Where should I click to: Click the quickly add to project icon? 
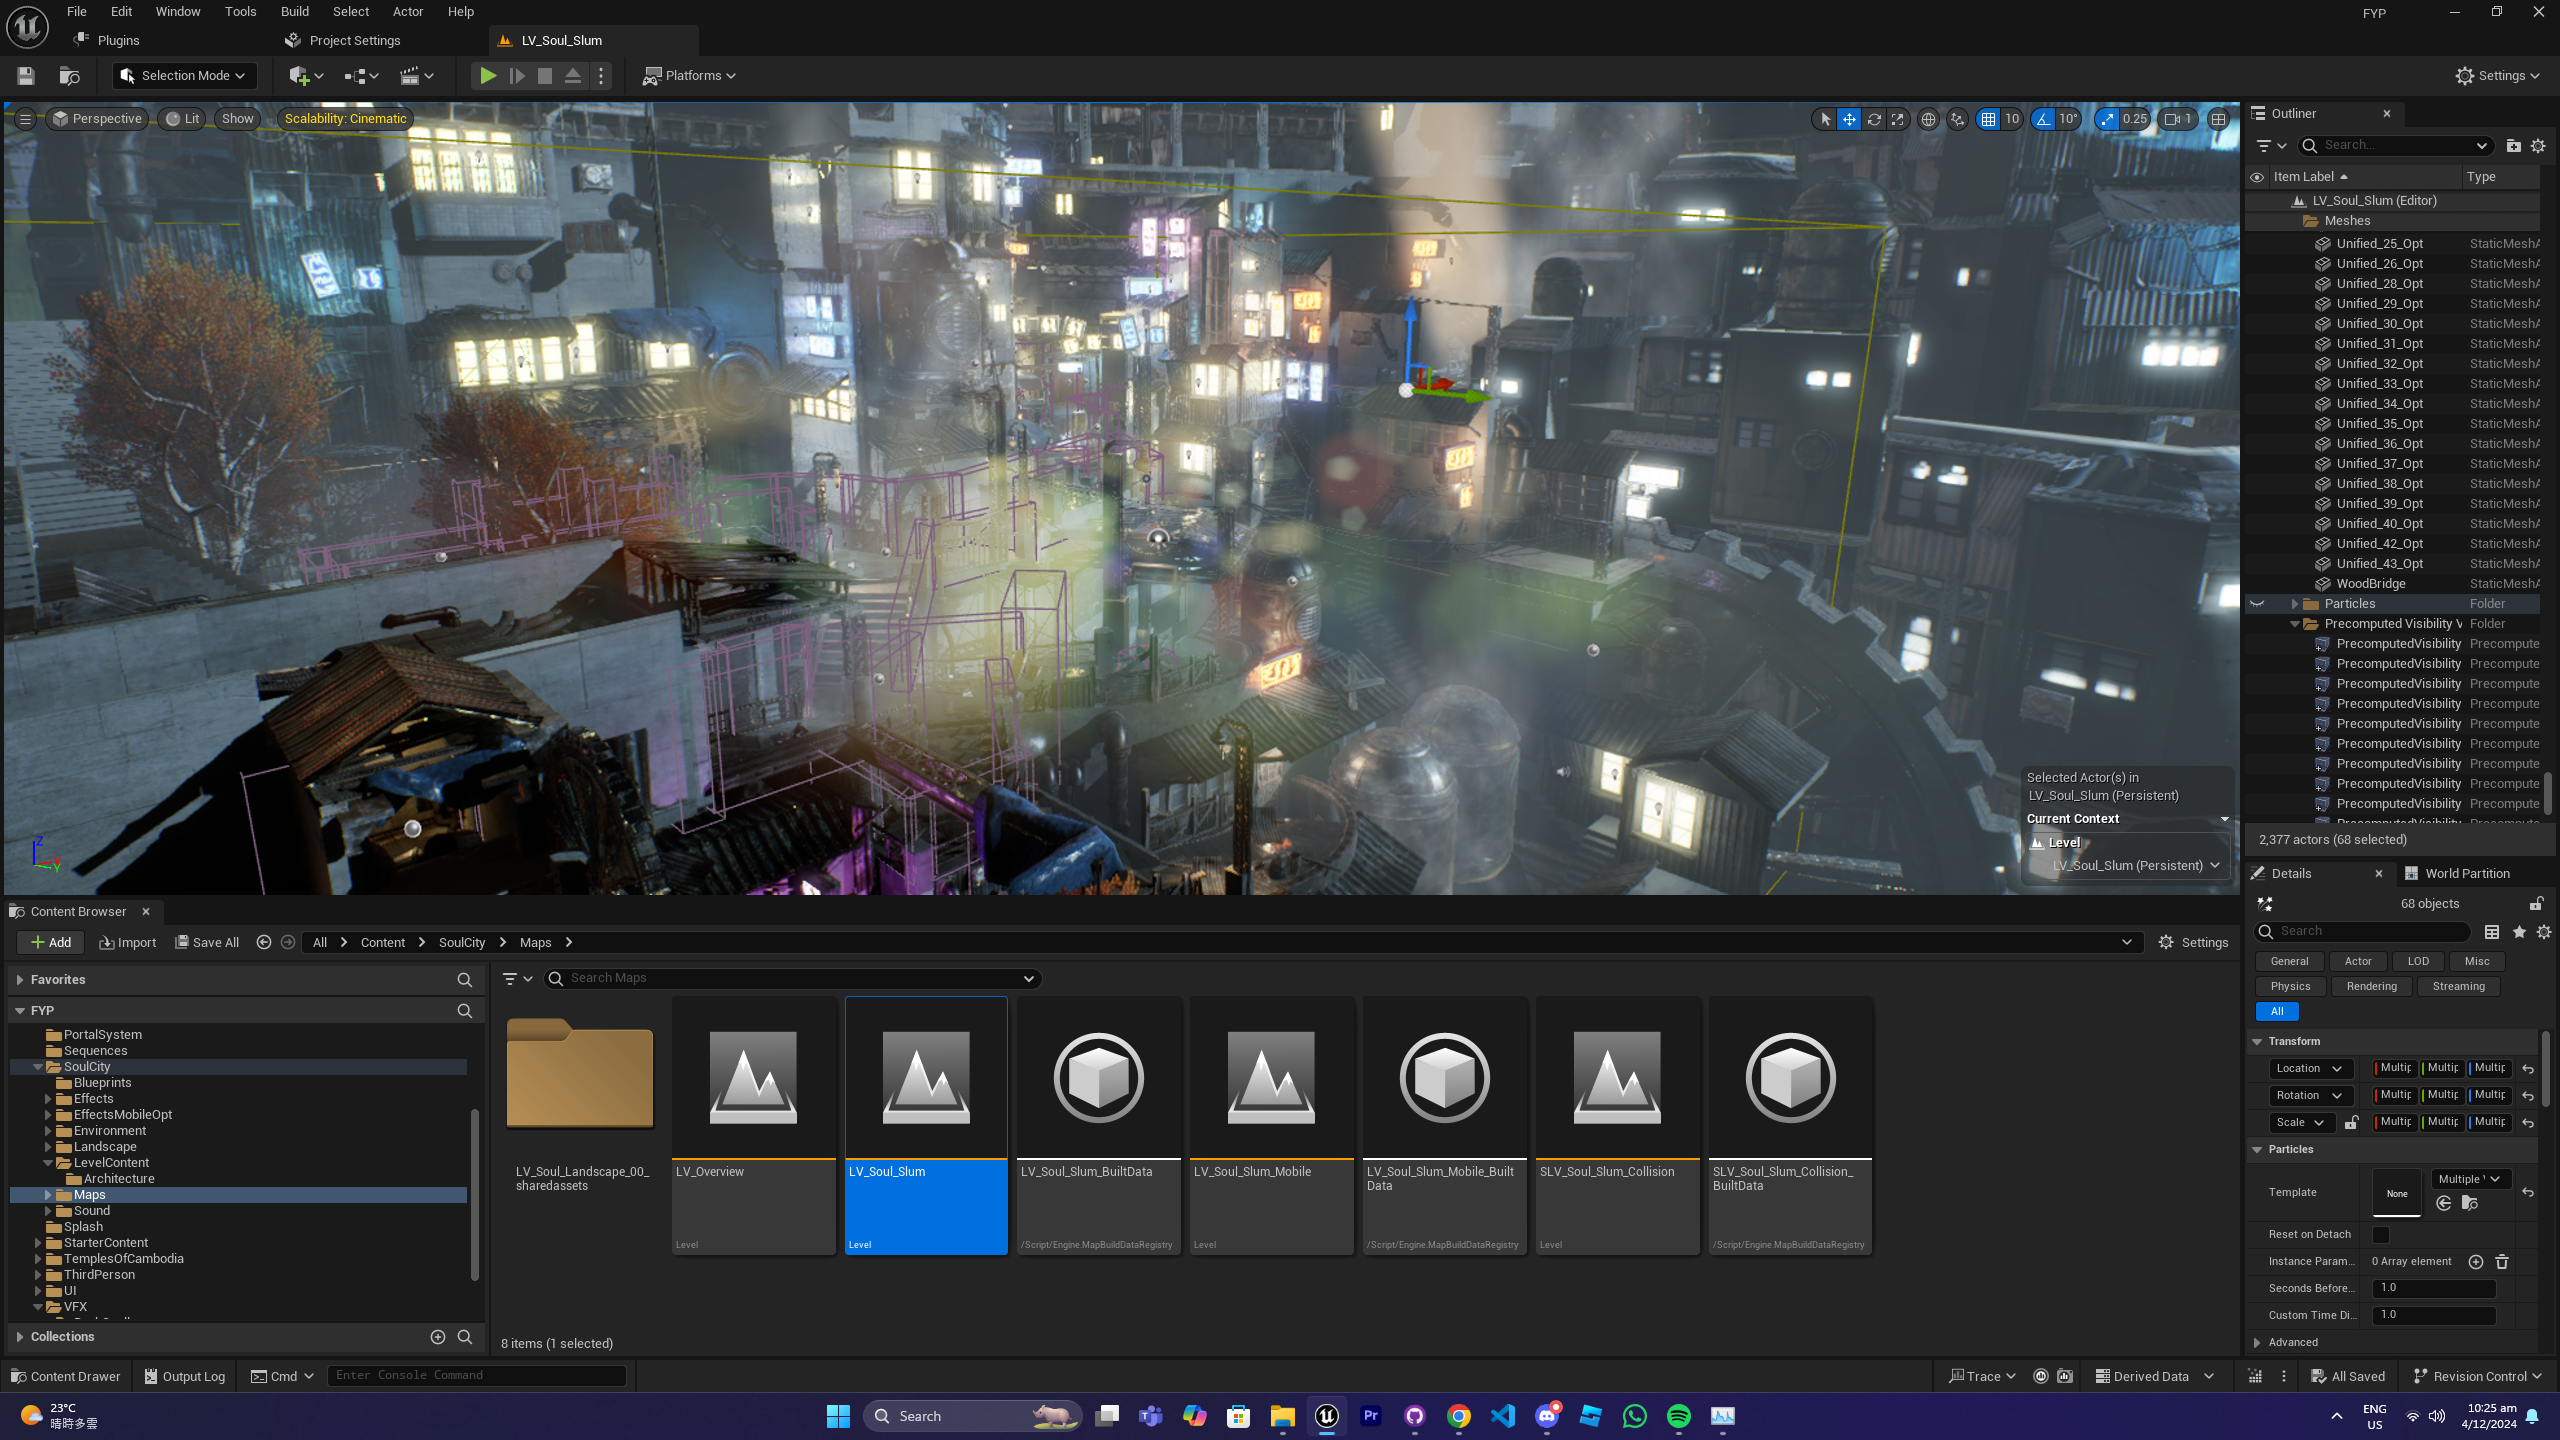coord(299,76)
